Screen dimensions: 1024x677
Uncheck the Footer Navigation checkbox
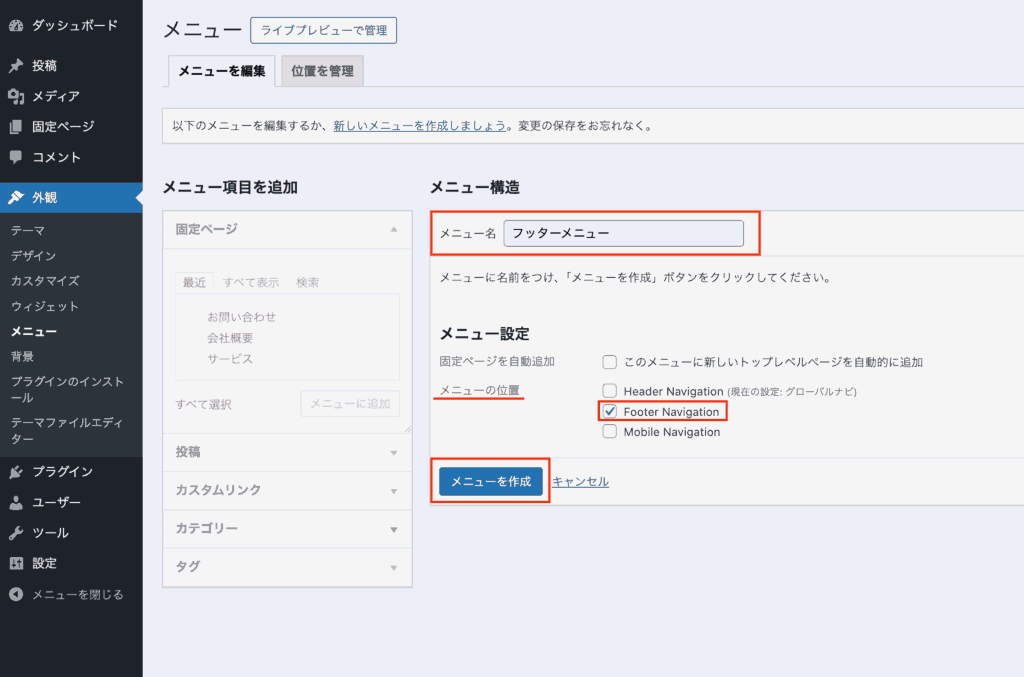(x=610, y=412)
